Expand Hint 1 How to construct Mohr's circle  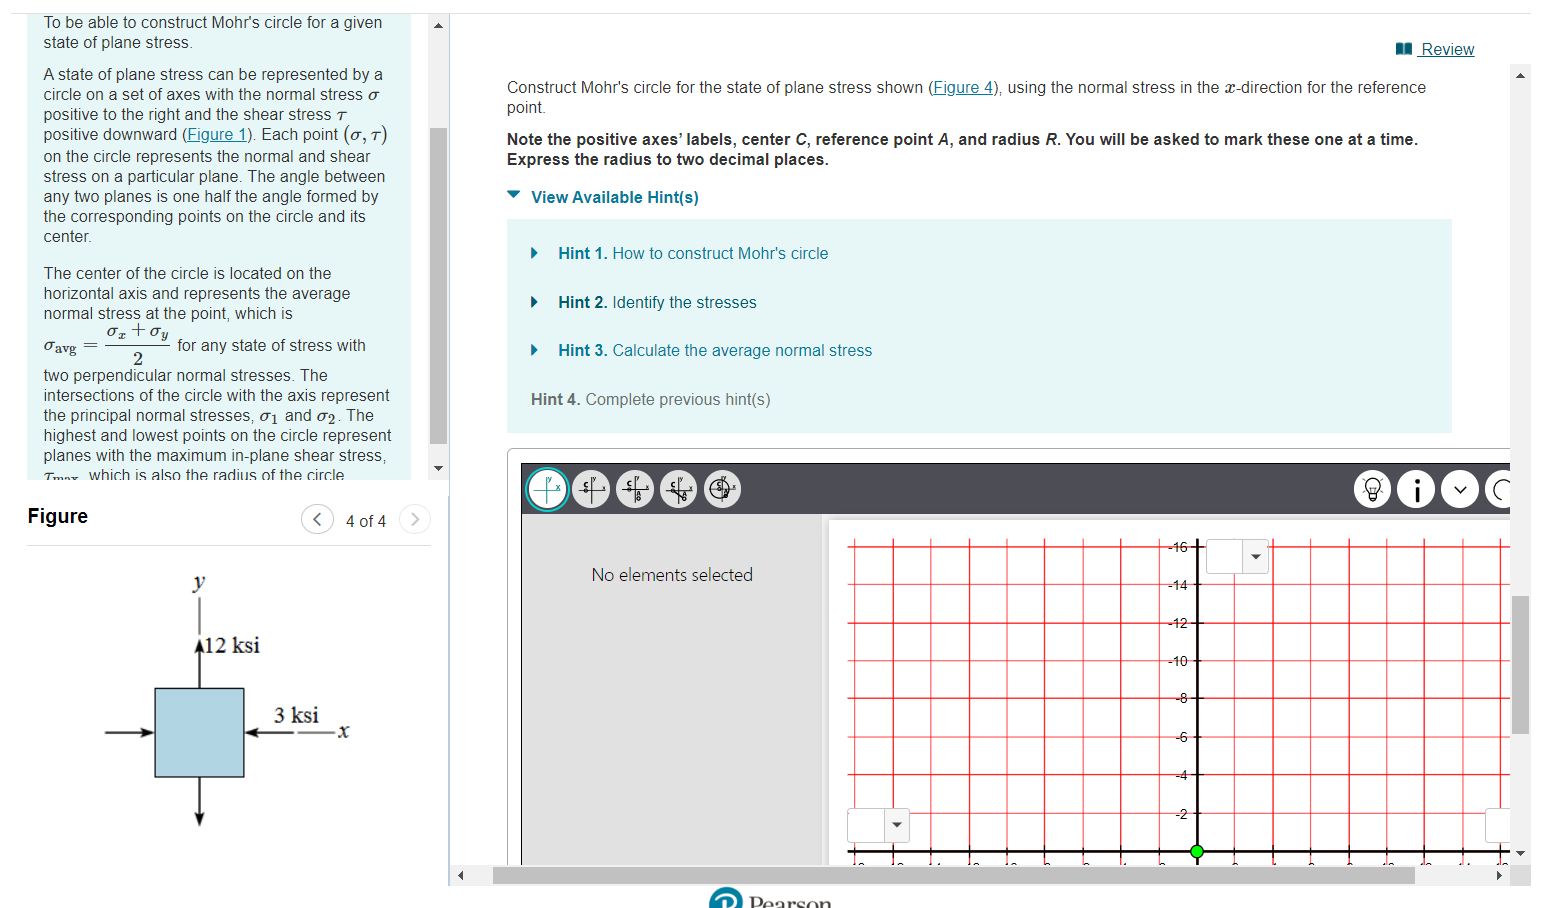693,253
